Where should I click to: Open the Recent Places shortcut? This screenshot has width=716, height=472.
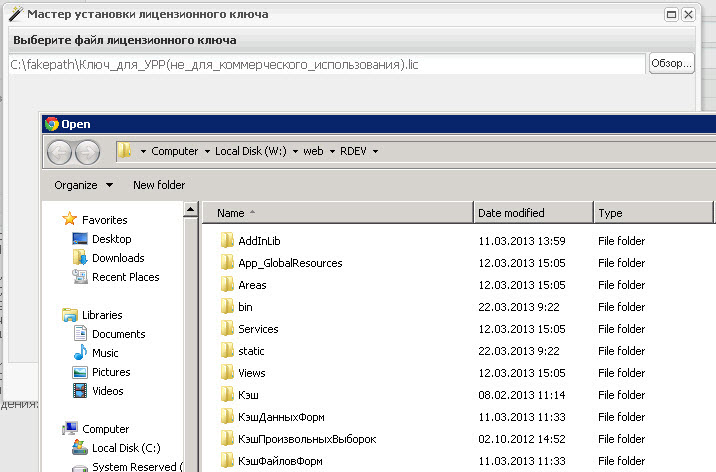coord(125,277)
